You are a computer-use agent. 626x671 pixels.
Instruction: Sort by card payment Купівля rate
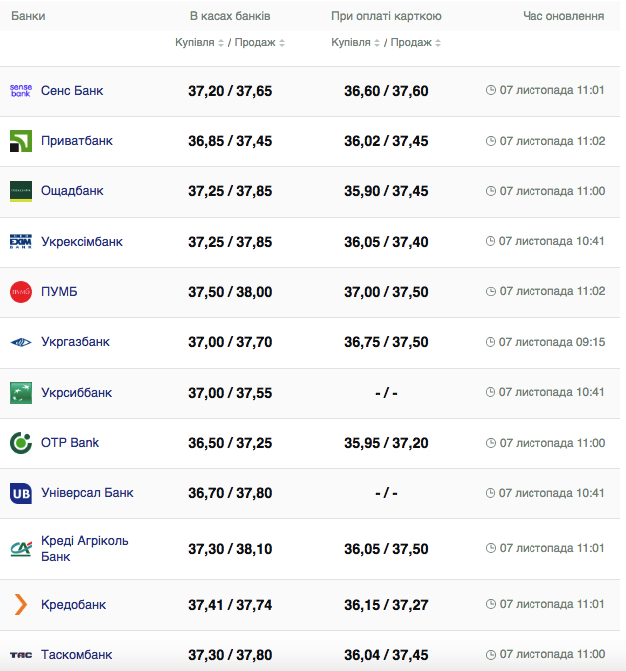356,43
